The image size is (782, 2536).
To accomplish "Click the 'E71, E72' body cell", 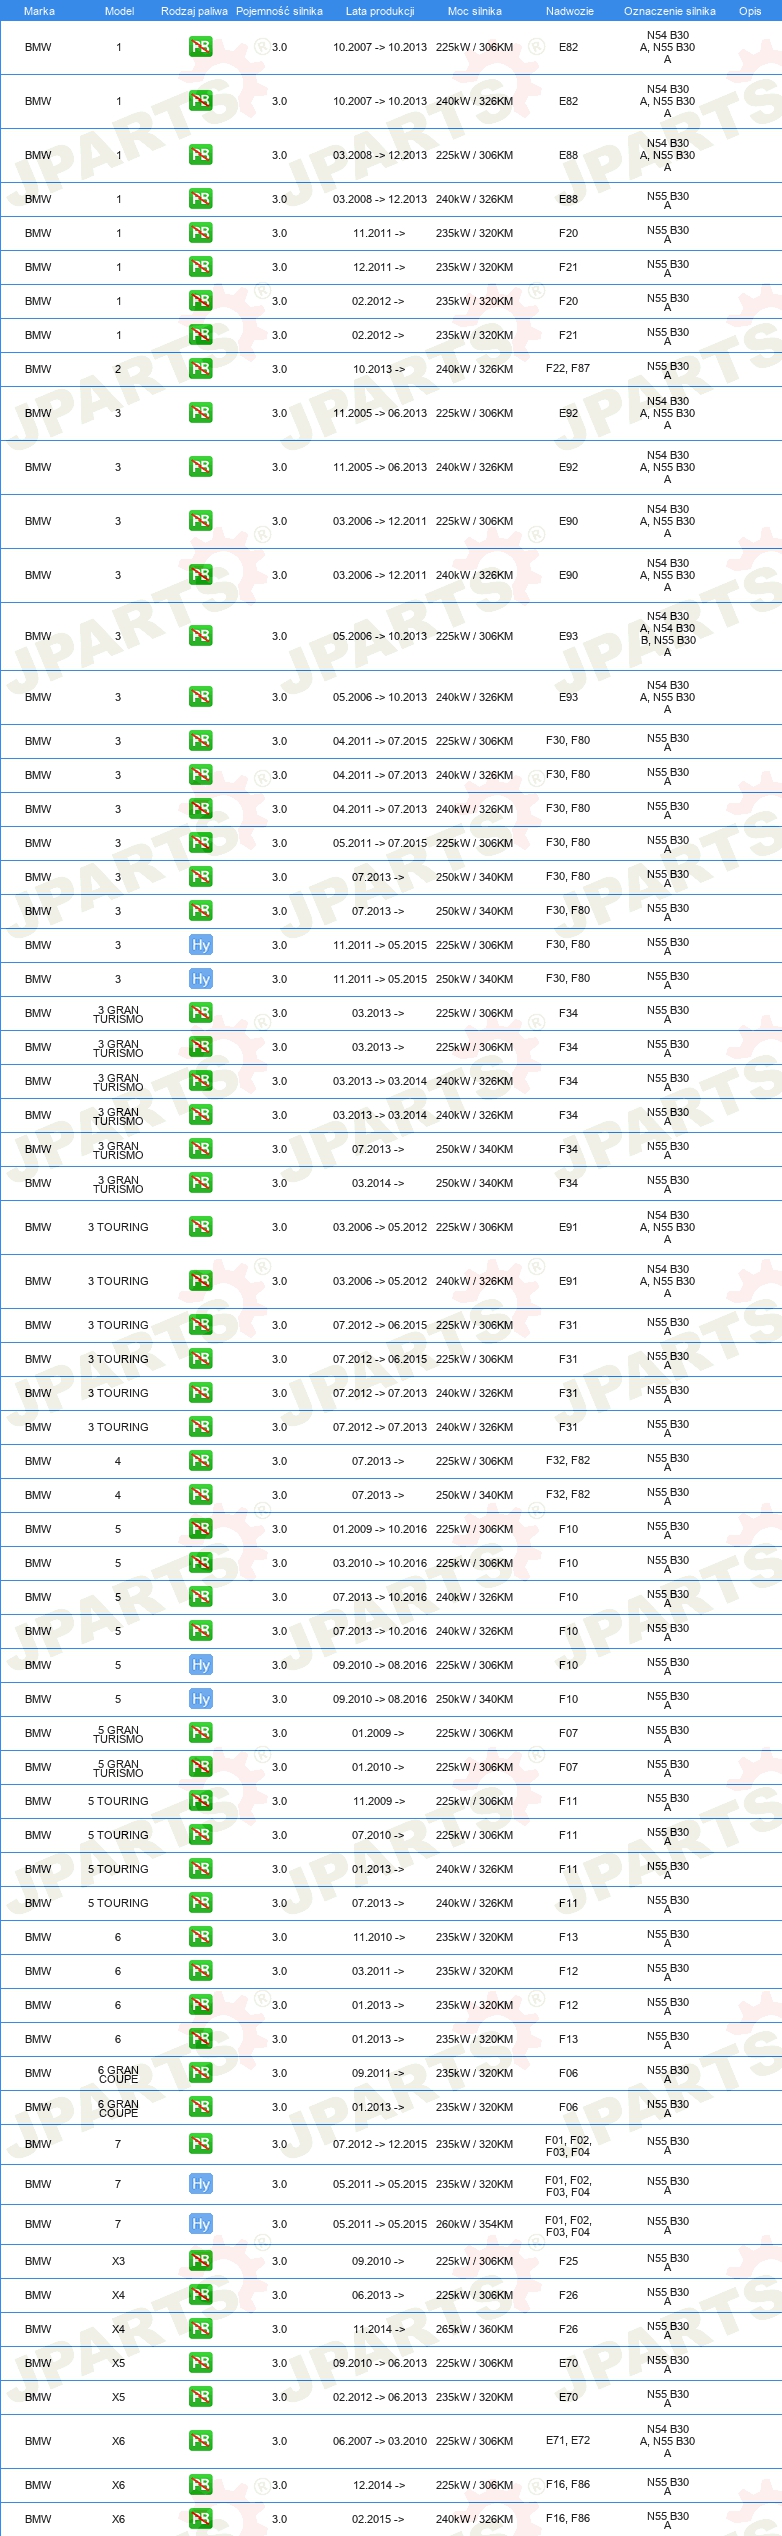I will tap(568, 2441).
